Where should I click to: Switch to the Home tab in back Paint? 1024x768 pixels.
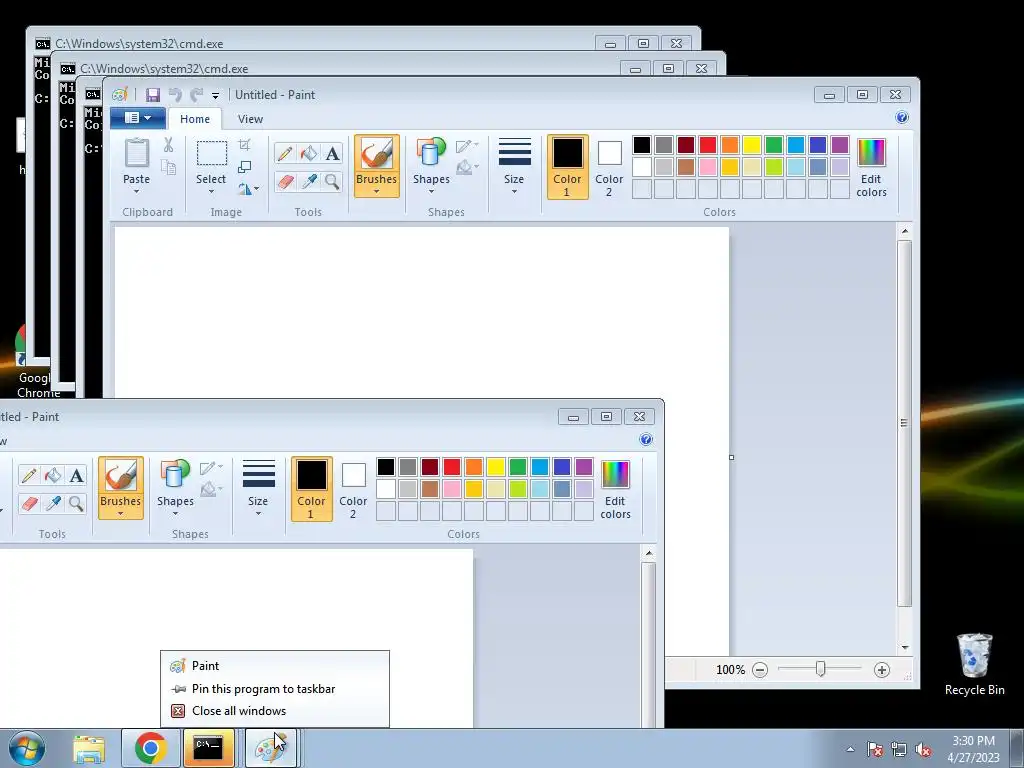(x=195, y=119)
